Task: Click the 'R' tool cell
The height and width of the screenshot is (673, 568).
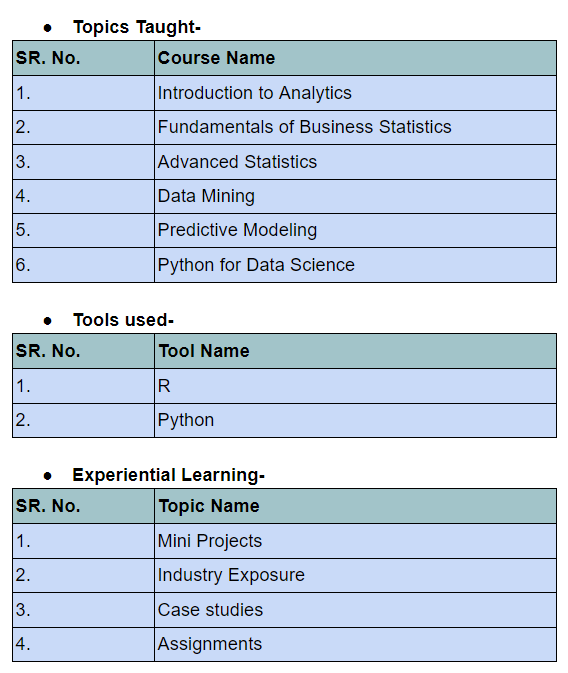Action: tap(355, 386)
